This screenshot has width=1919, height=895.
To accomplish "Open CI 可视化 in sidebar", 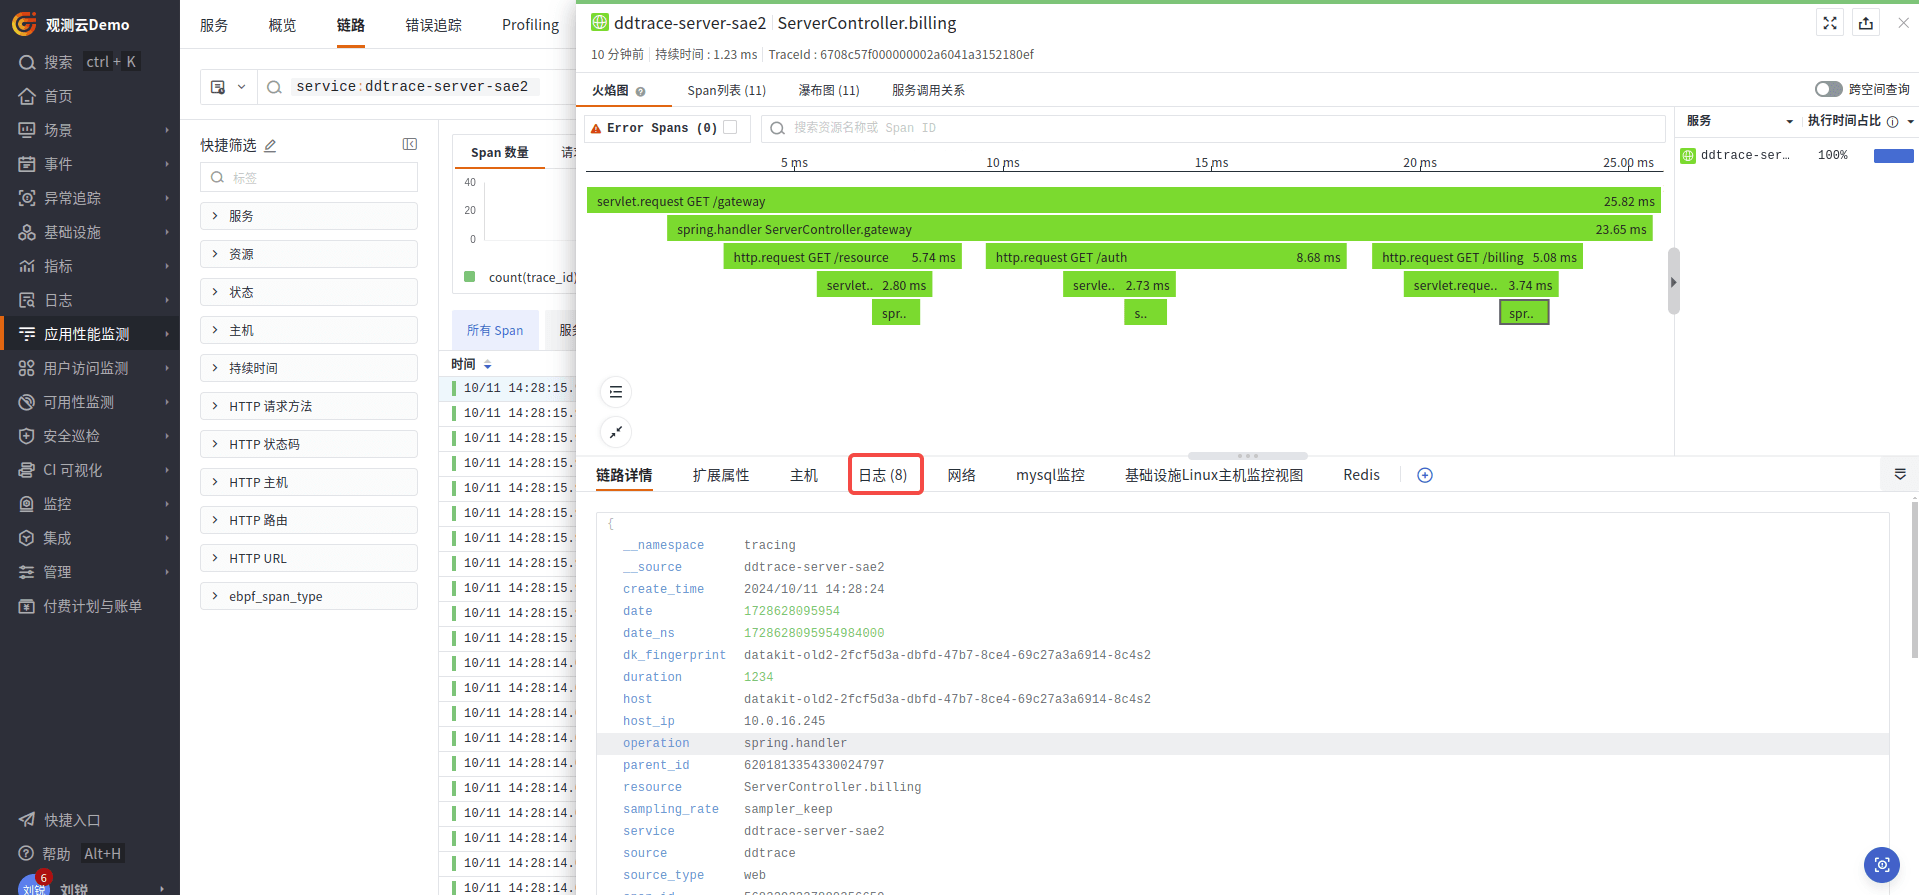I will pyautogui.click(x=90, y=470).
